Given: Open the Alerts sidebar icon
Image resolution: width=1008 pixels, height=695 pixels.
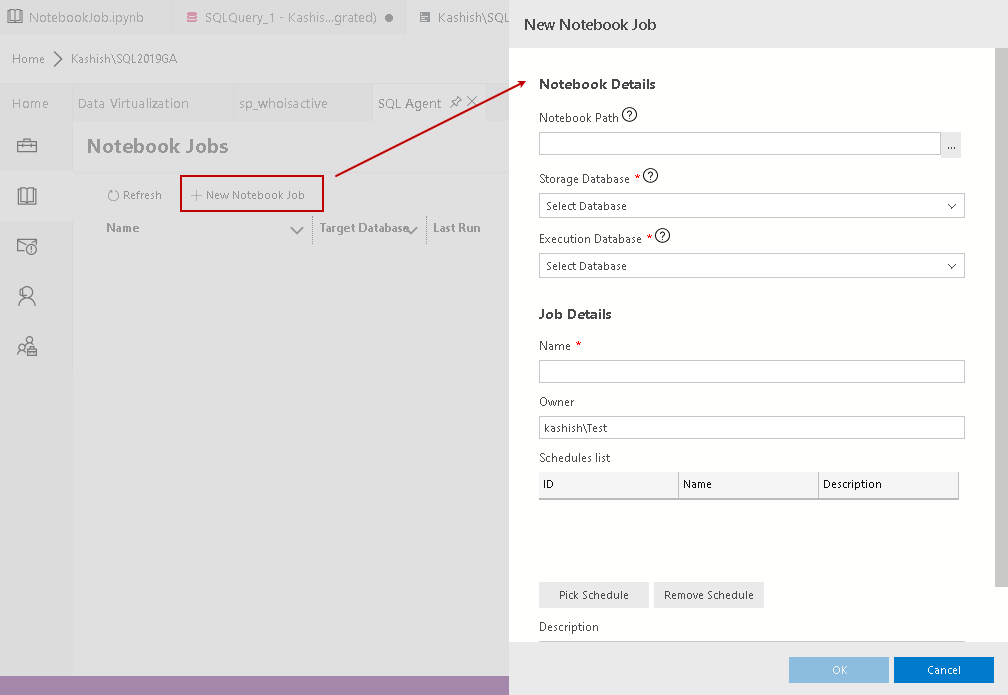Looking at the screenshot, I should pos(27,246).
